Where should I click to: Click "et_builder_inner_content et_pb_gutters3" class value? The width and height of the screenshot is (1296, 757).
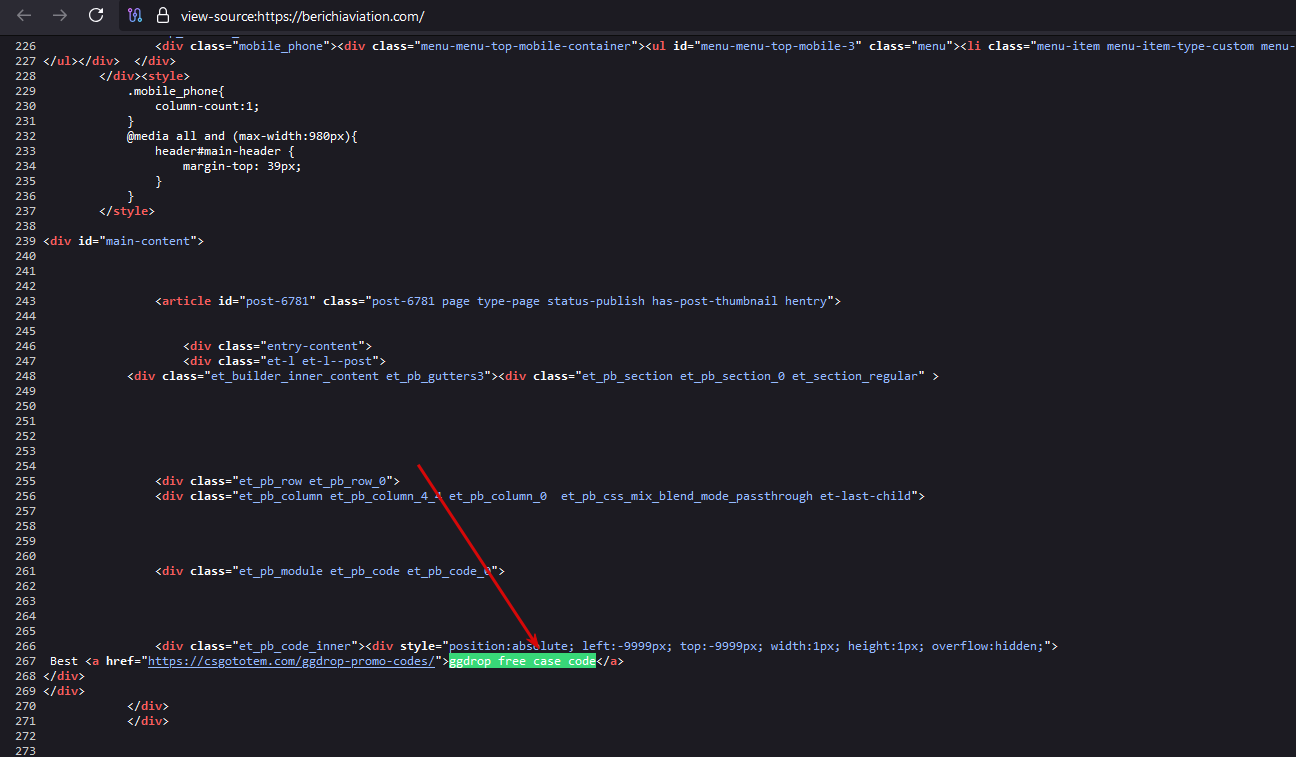click(347, 376)
